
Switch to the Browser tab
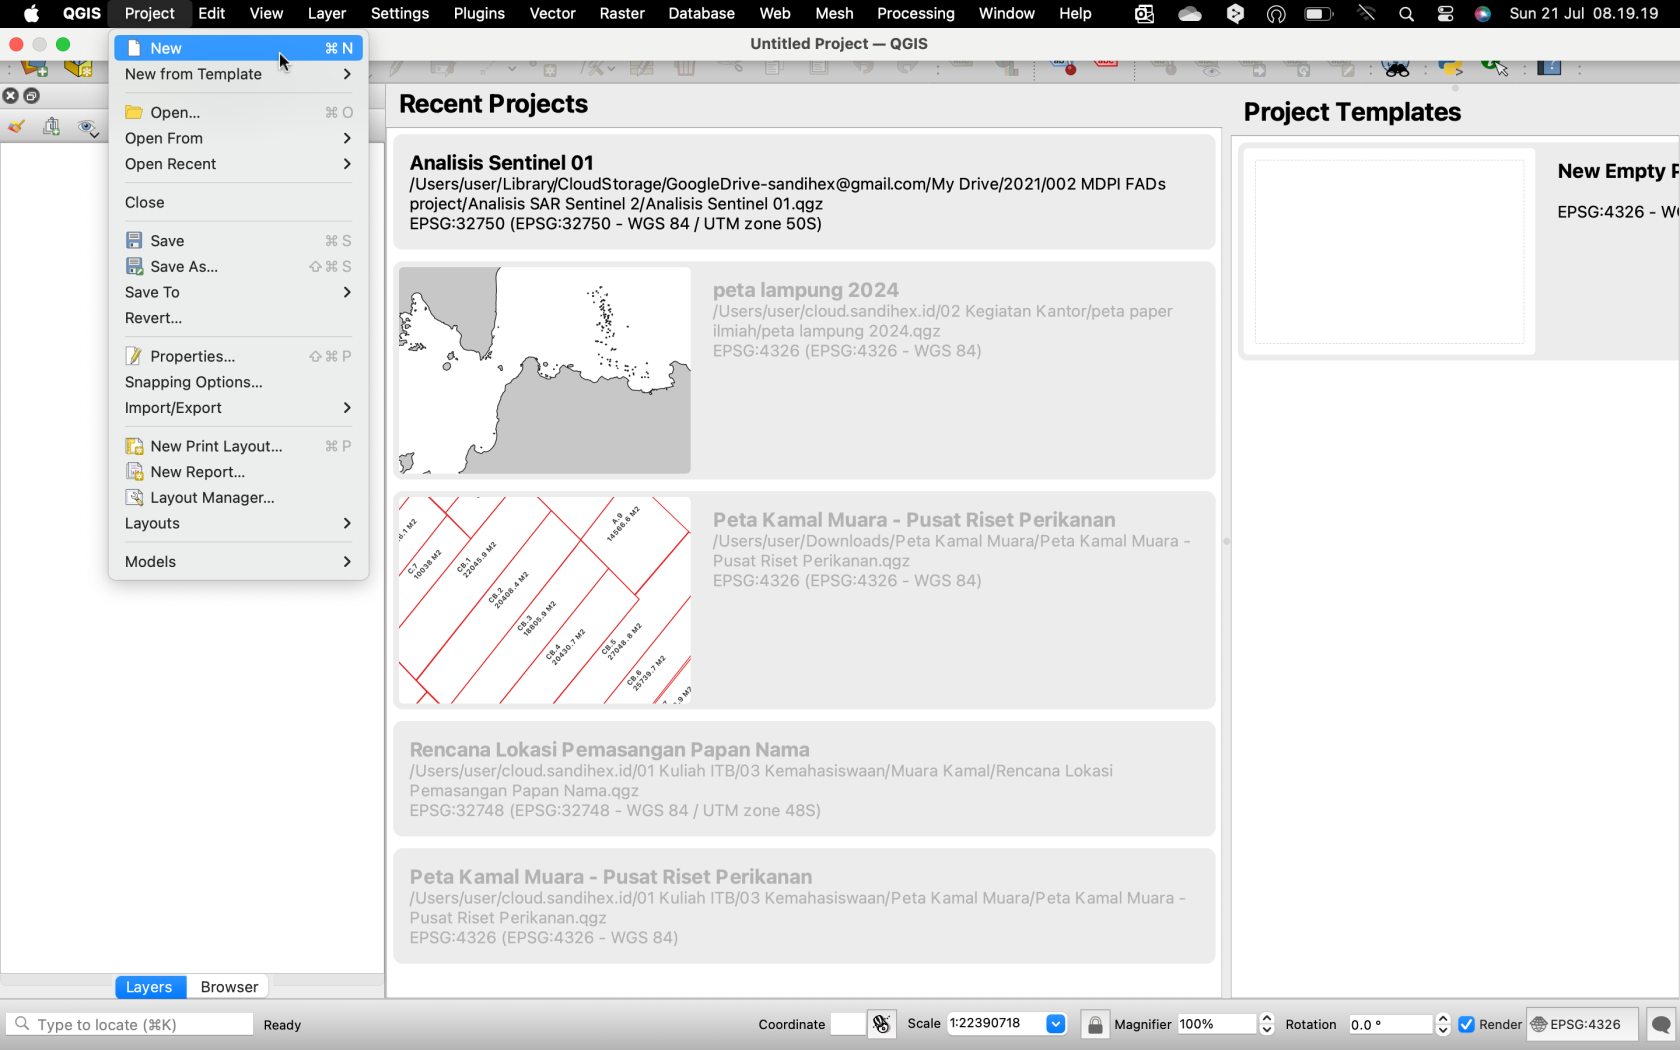229,987
